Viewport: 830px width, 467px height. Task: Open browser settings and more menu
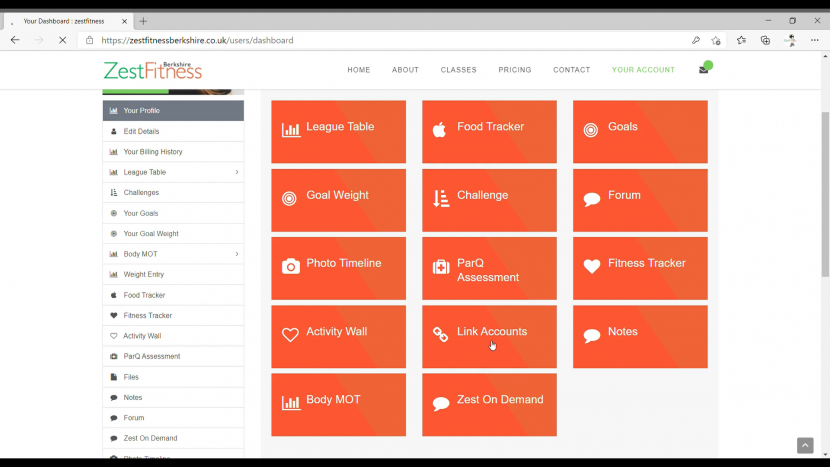click(x=815, y=40)
